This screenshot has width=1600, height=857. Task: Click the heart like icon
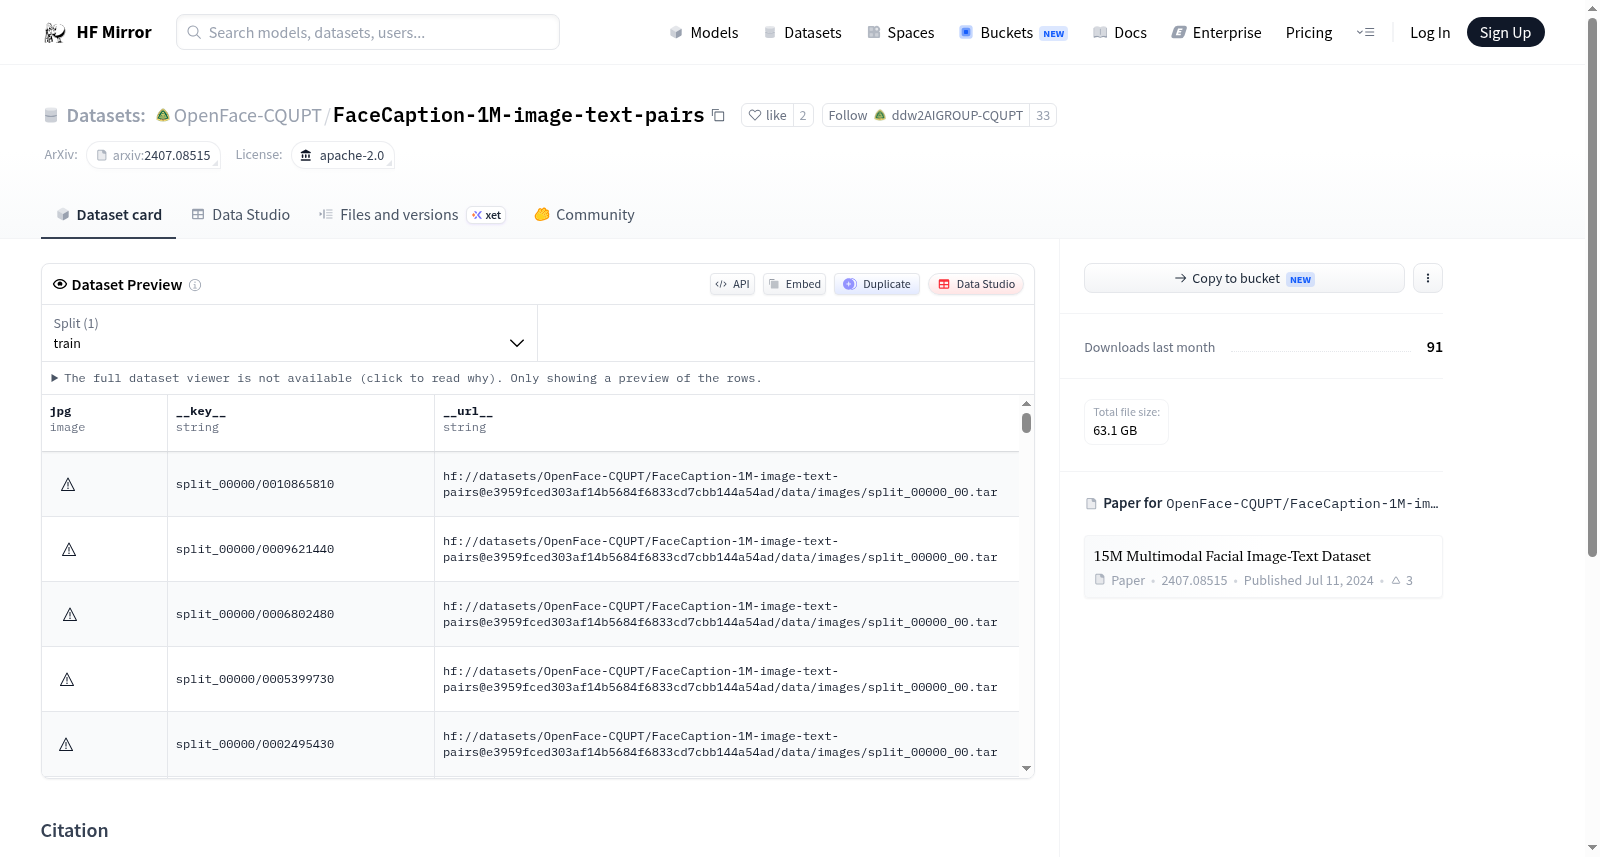click(755, 115)
